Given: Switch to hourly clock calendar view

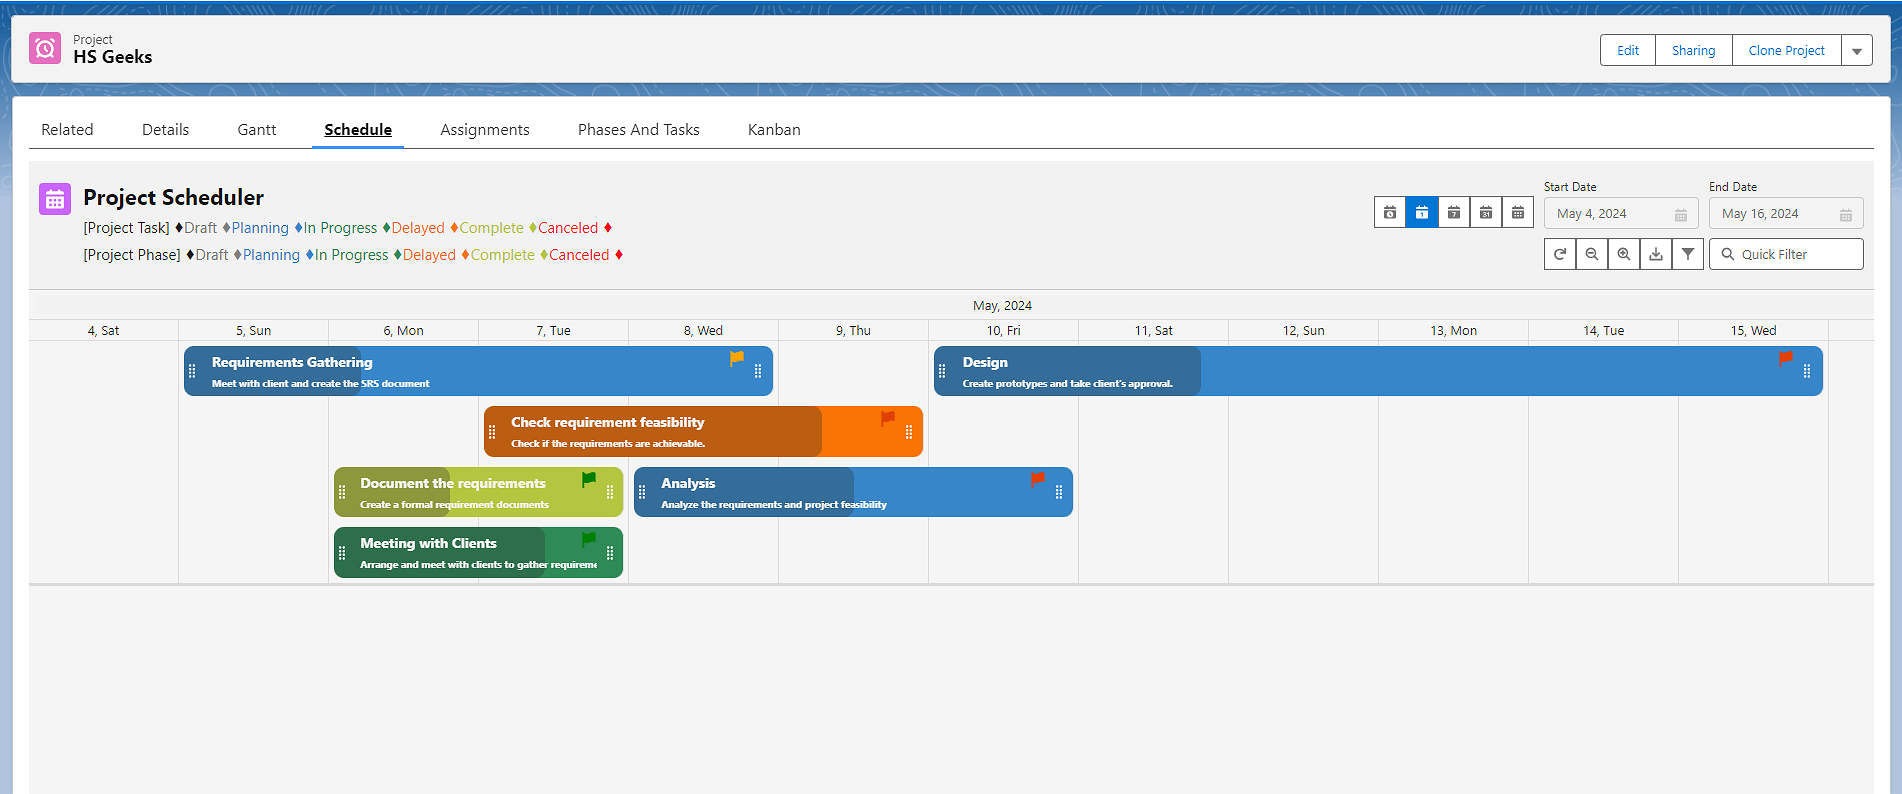Looking at the screenshot, I should [1390, 213].
